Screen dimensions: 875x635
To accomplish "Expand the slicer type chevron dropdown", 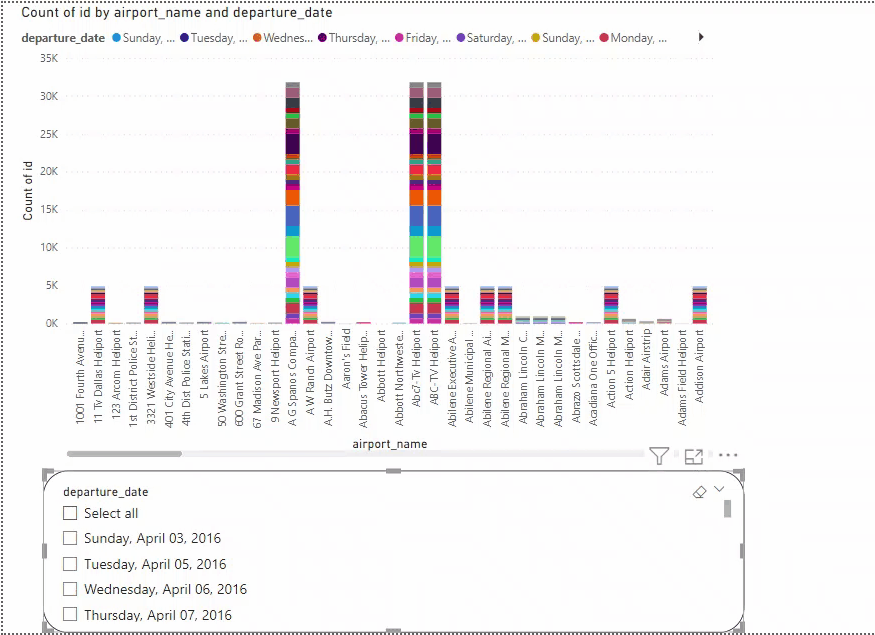I will point(719,490).
